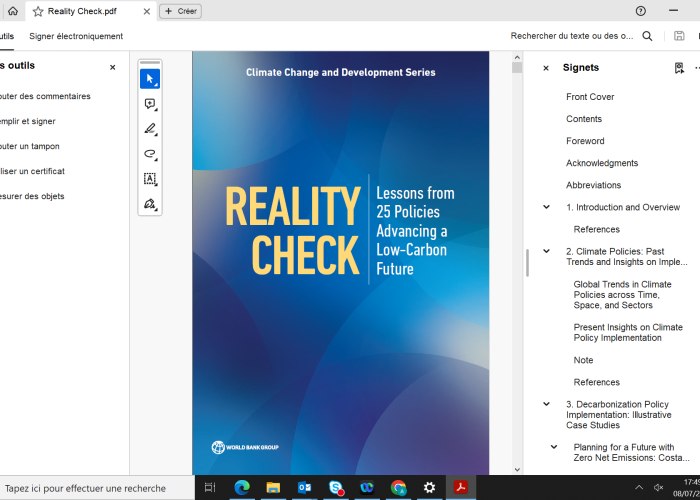700x500 pixels.
Task: Click document scrollbar up arrow
Action: pos(517,57)
